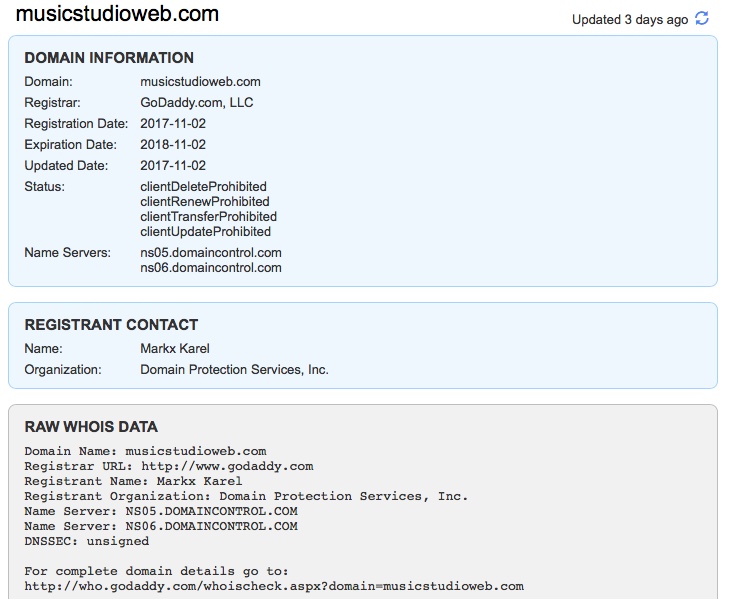This screenshot has height=599, width=730.
Task: Click the 'Registration Date:' field label
Action: [x=76, y=123]
